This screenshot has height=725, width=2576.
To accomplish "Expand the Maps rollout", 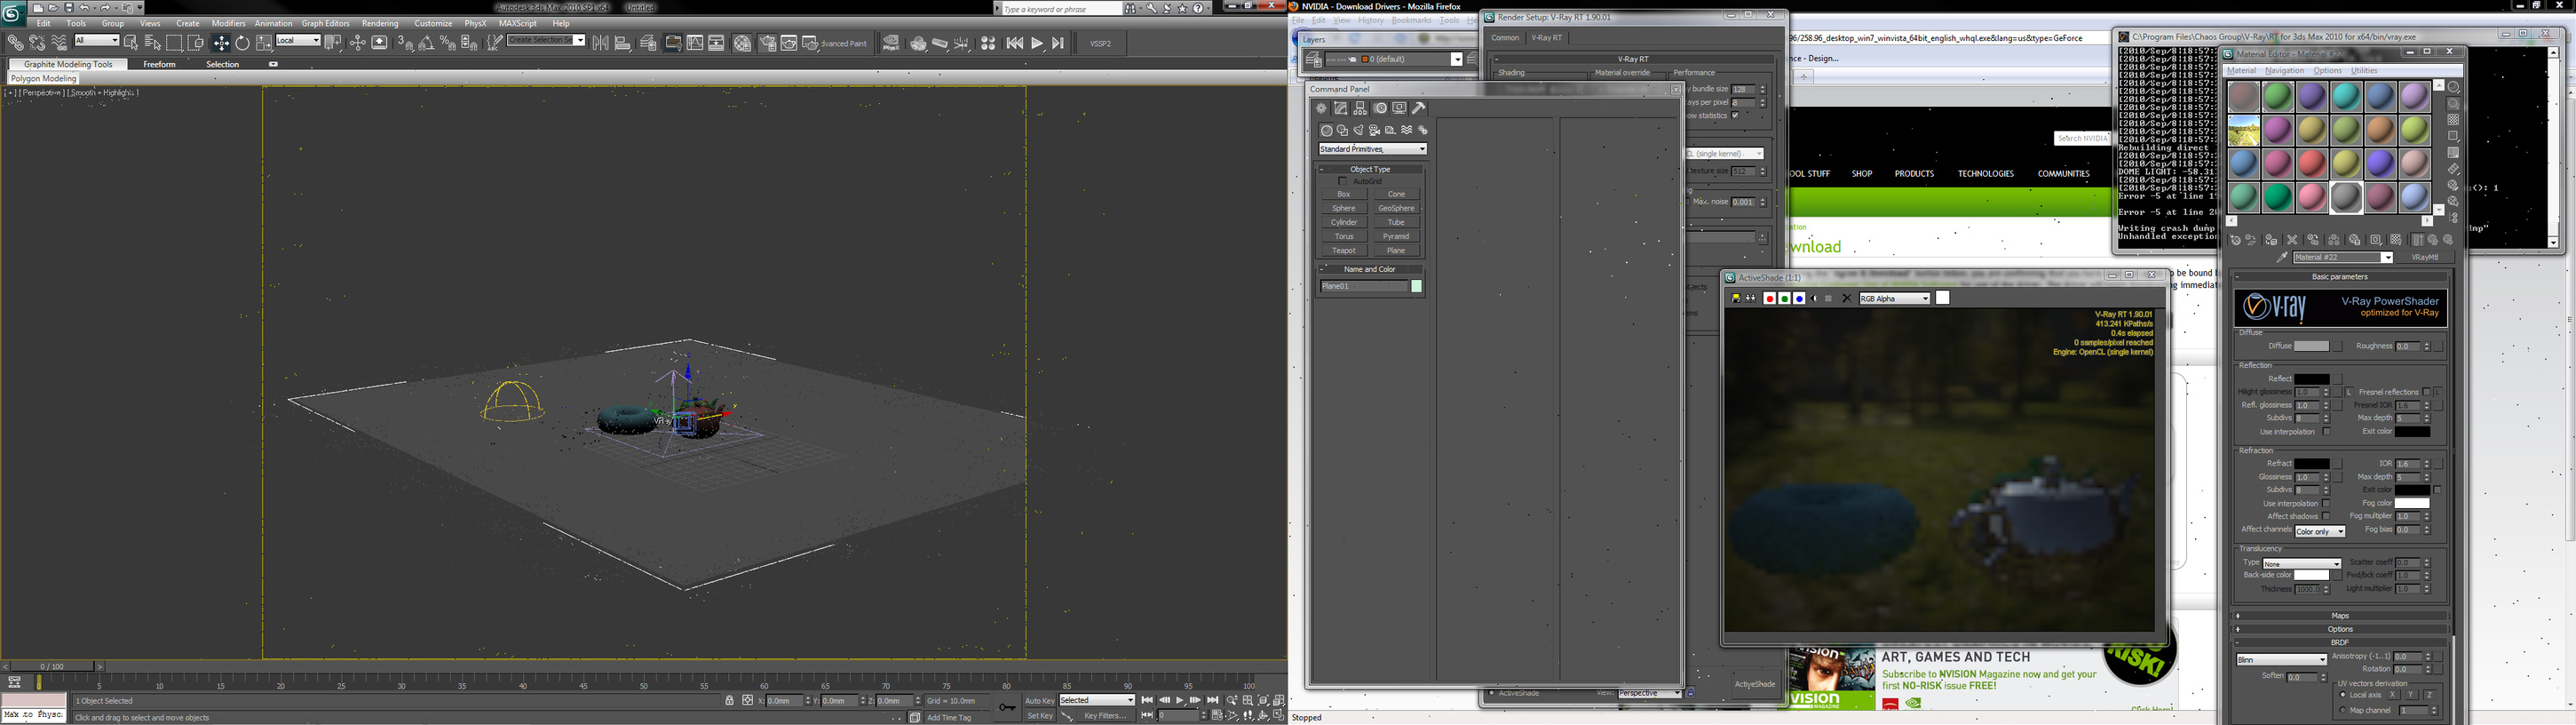I will click(2340, 616).
